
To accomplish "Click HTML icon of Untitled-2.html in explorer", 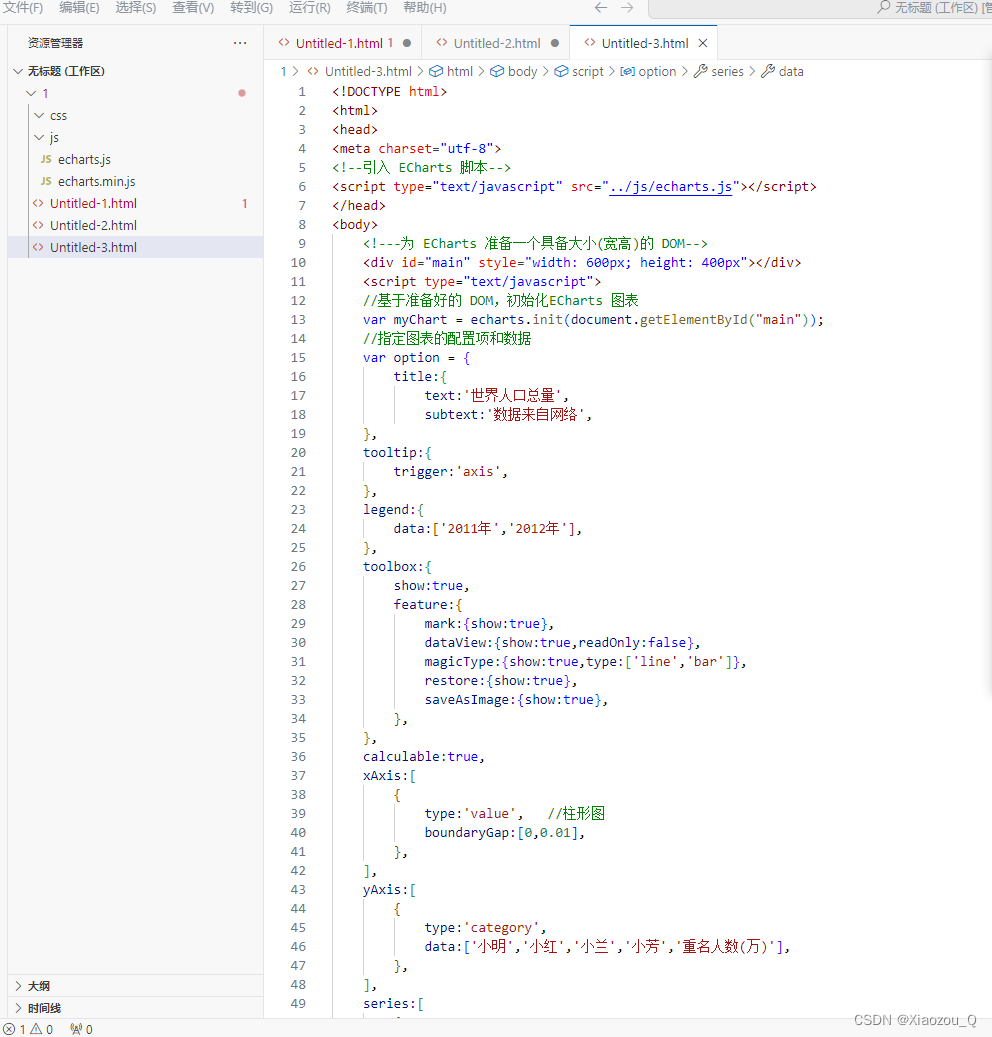I will click(38, 225).
